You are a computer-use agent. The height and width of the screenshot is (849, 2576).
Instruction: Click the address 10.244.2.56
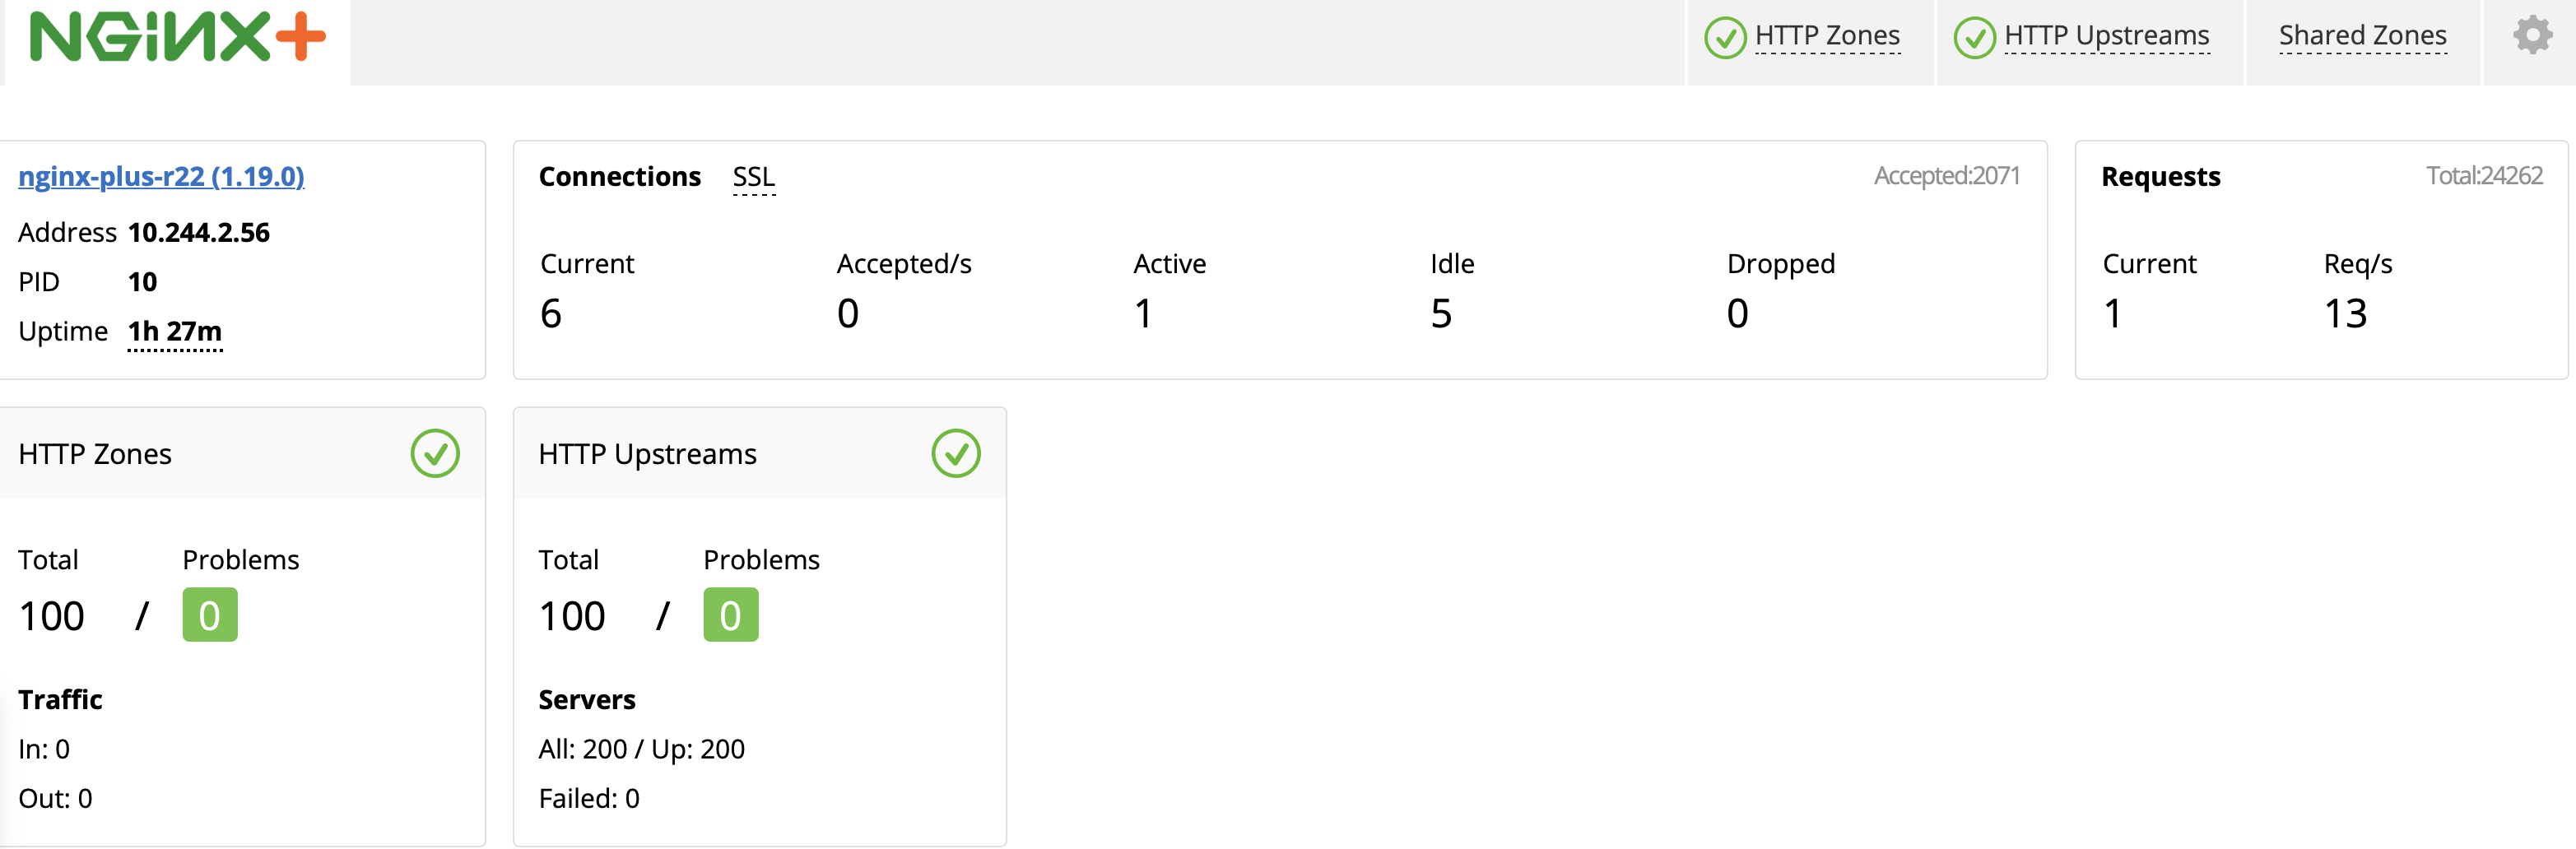[199, 232]
